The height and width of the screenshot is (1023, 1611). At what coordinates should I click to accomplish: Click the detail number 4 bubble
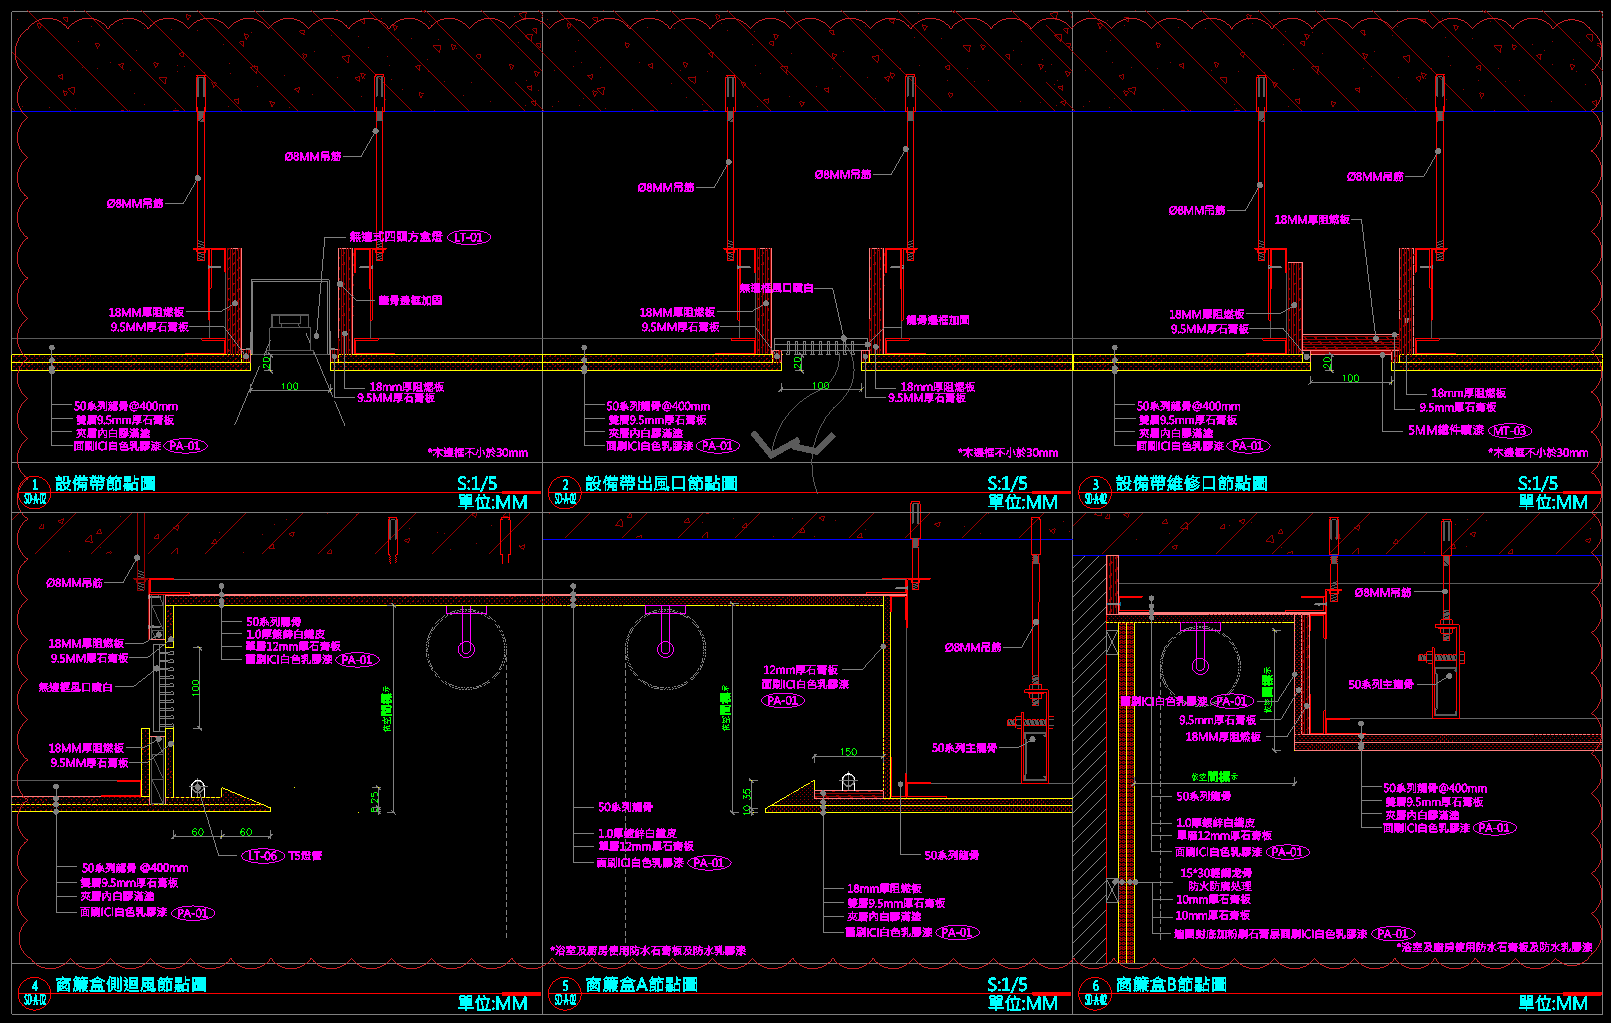pos(35,992)
